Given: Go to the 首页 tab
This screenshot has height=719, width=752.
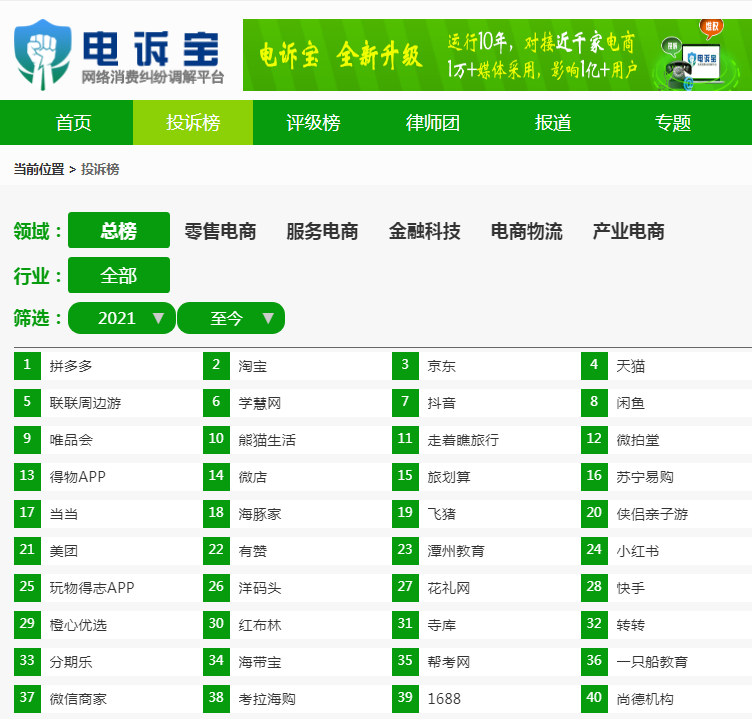Looking at the screenshot, I should (73, 123).
